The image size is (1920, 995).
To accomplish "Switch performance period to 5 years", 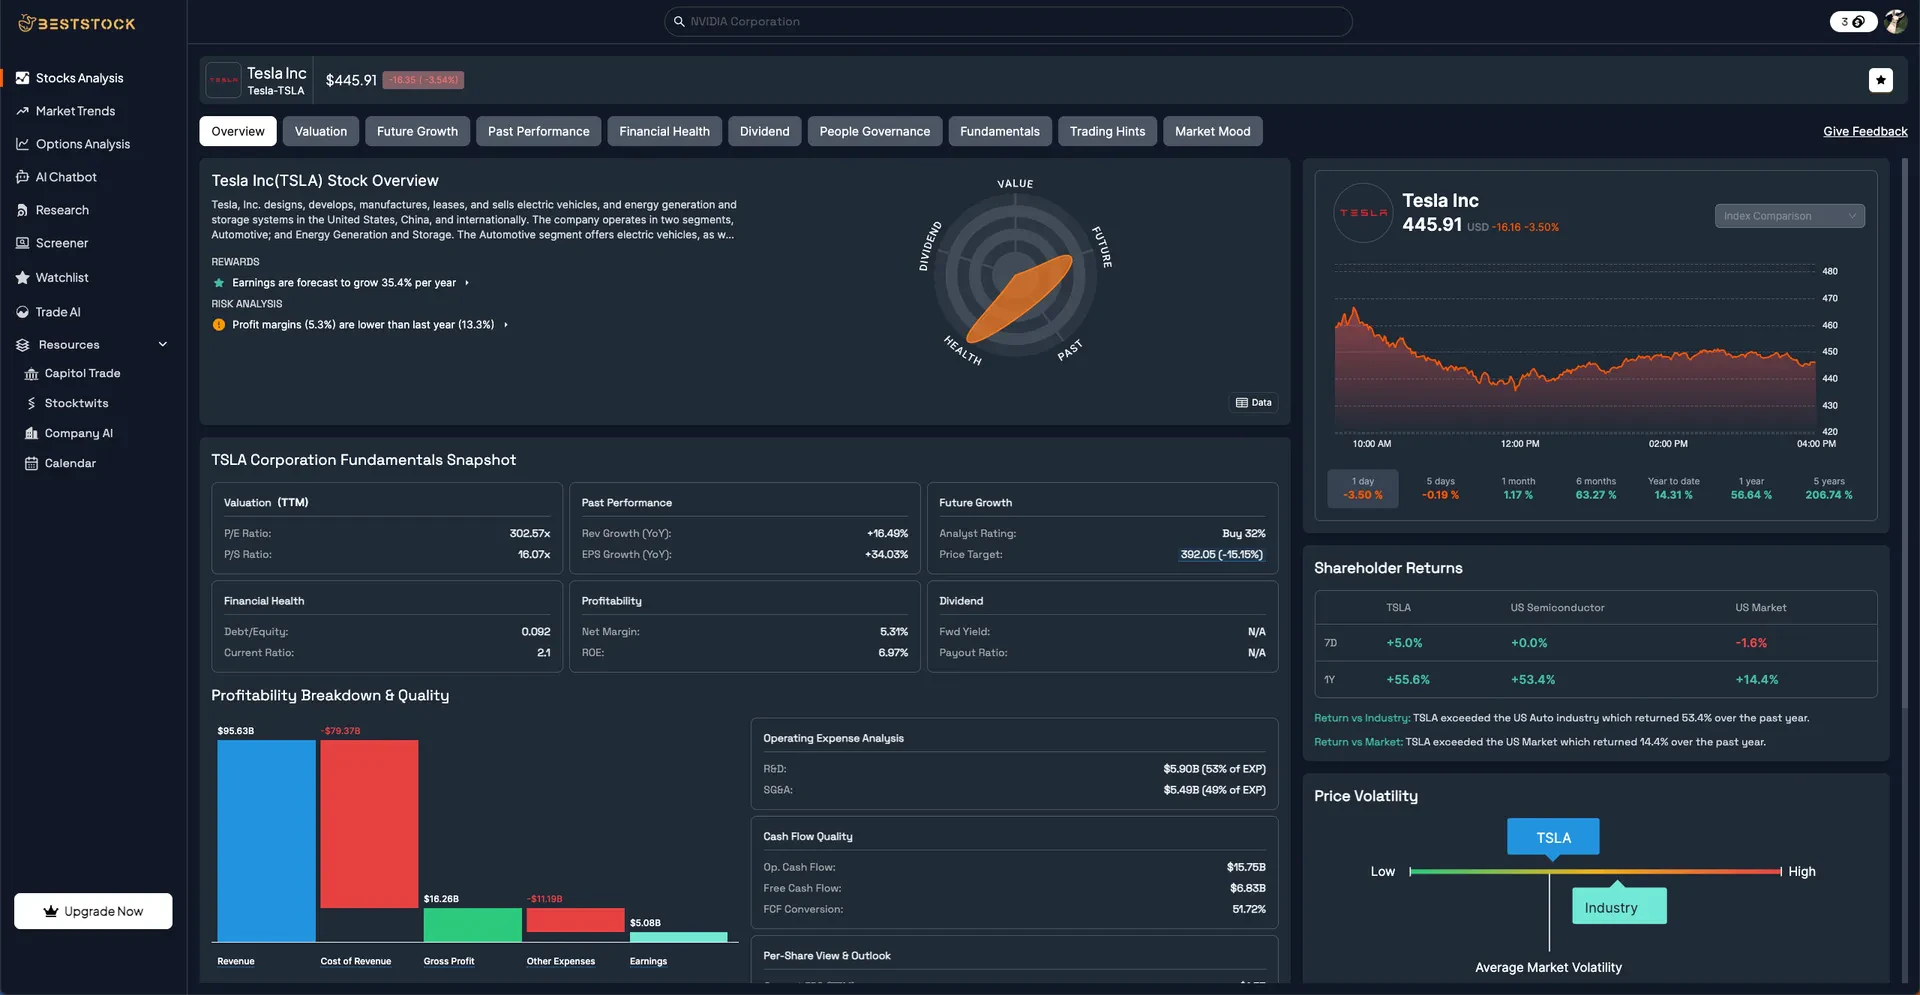I will point(1829,488).
